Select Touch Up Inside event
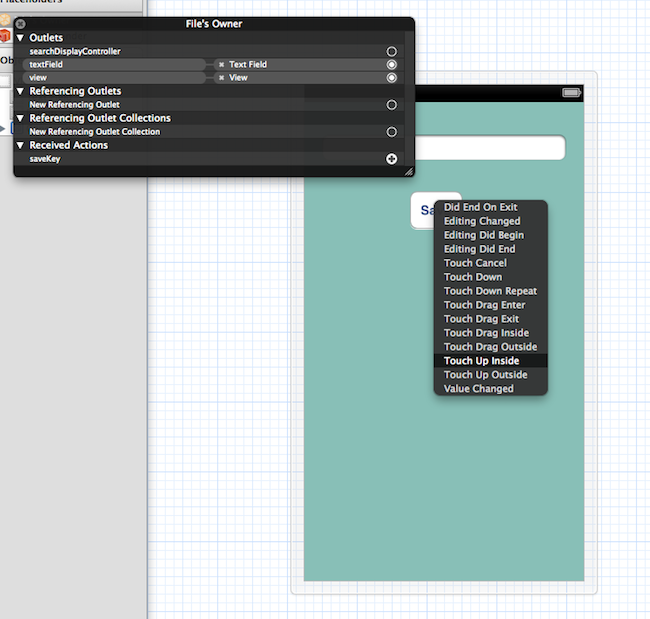 (490, 361)
